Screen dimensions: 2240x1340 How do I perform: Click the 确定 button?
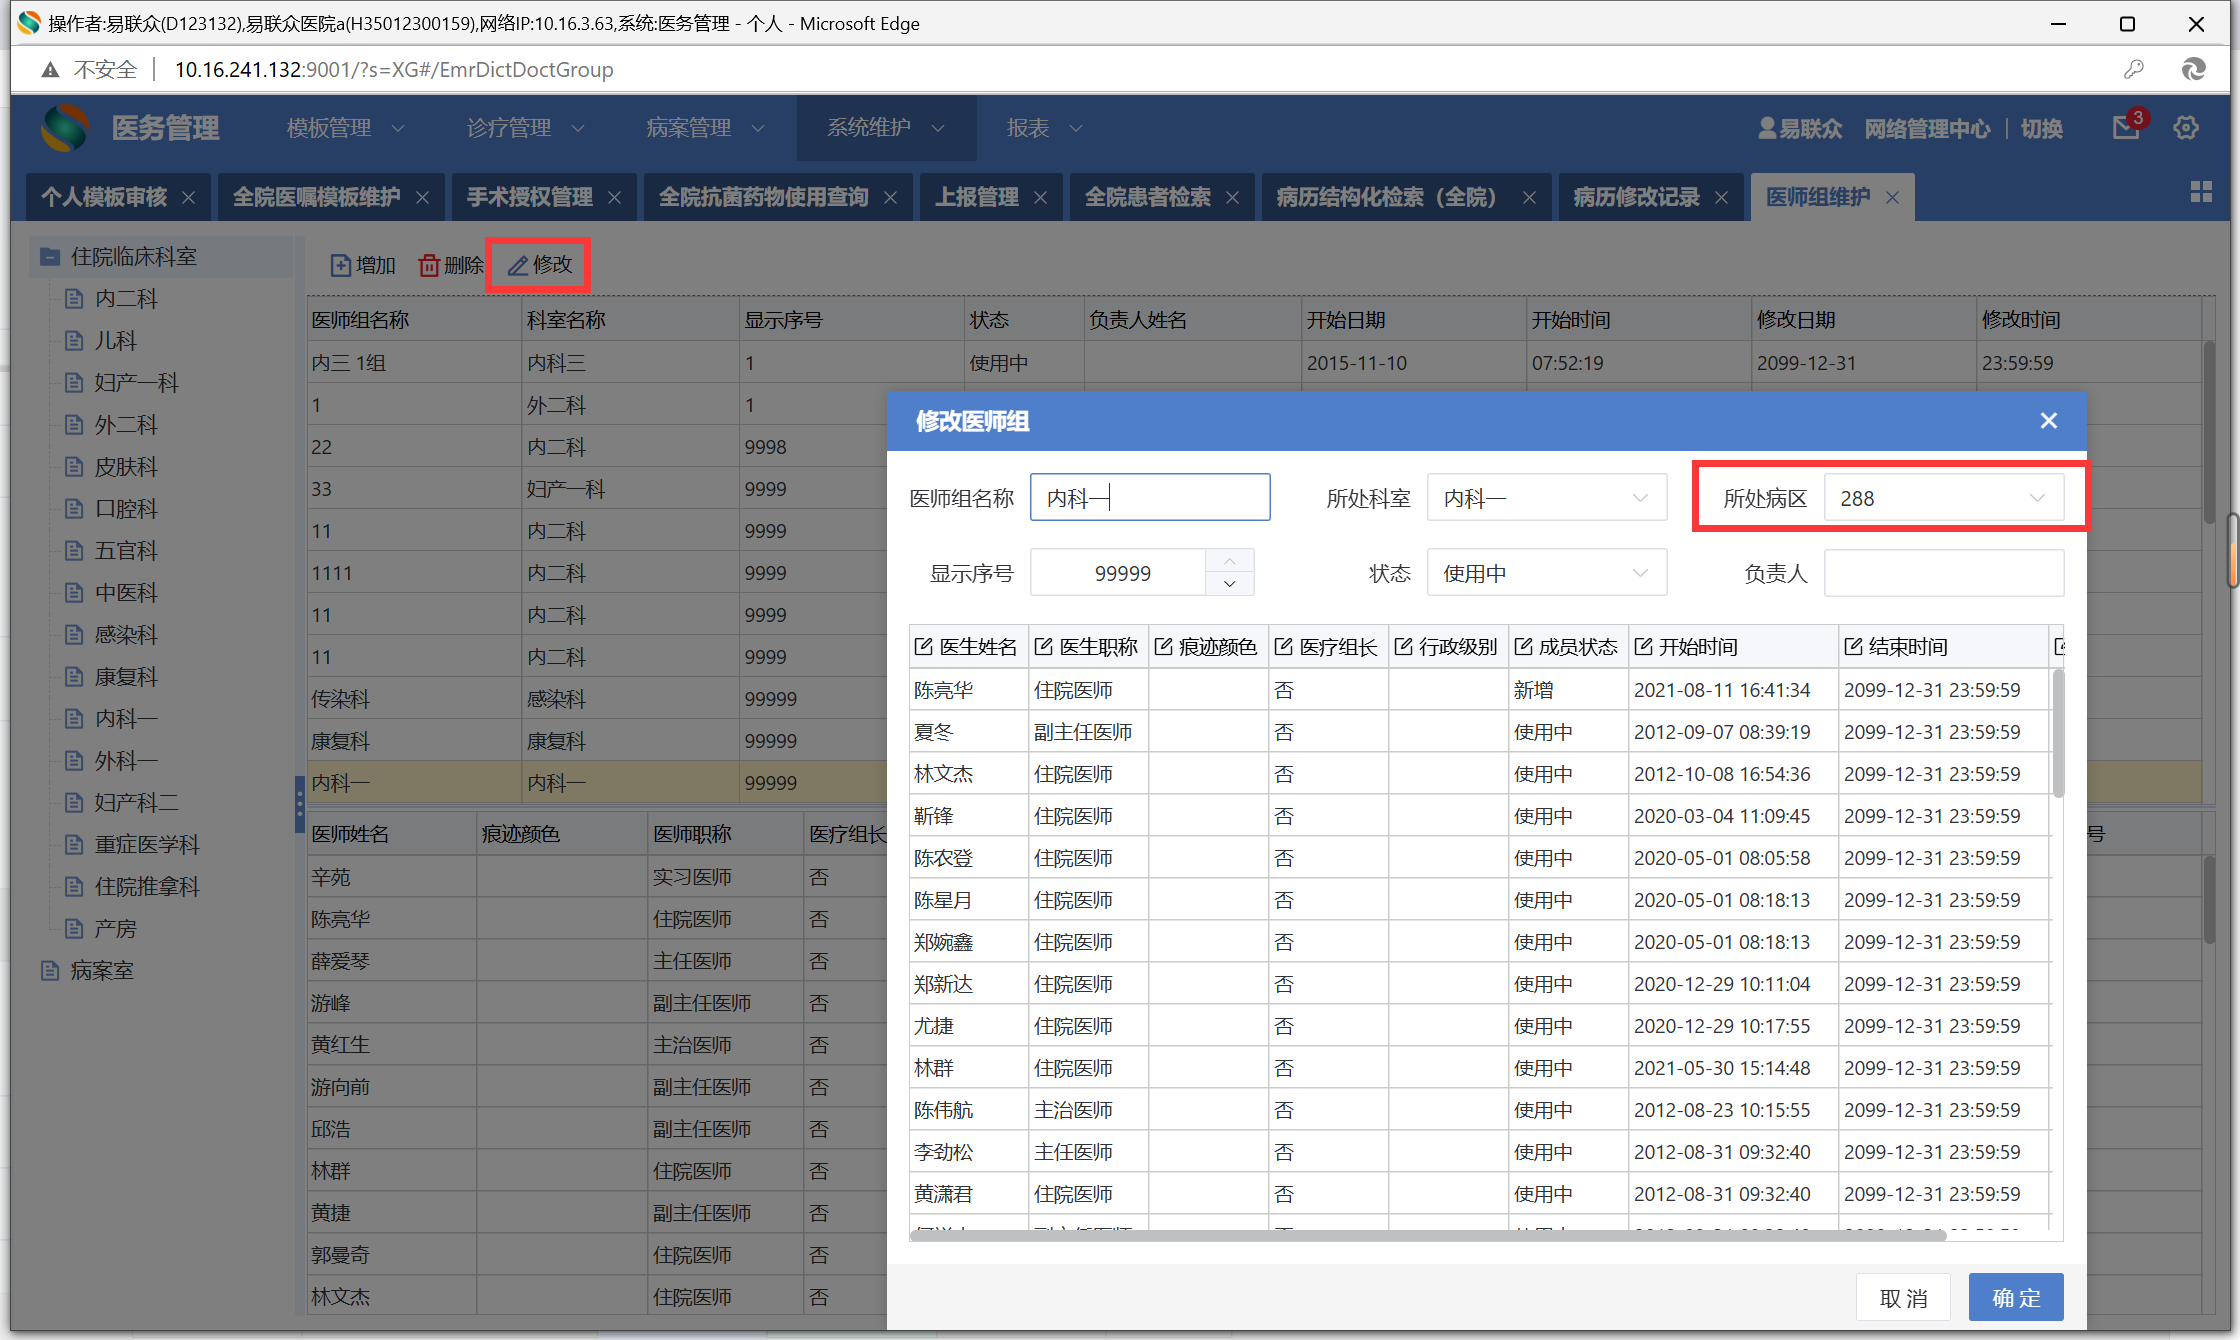[2015, 1298]
